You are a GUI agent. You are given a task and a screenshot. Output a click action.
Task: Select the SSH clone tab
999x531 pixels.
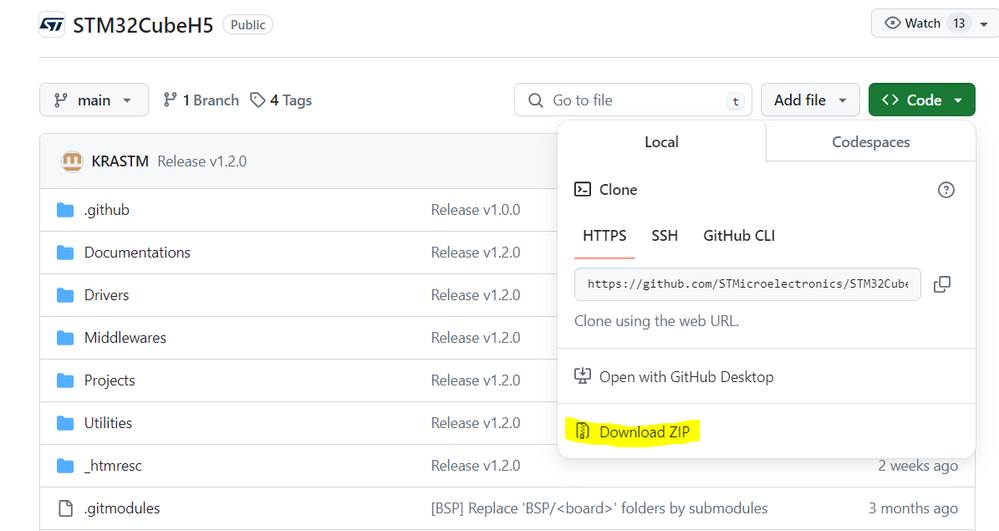coord(664,236)
